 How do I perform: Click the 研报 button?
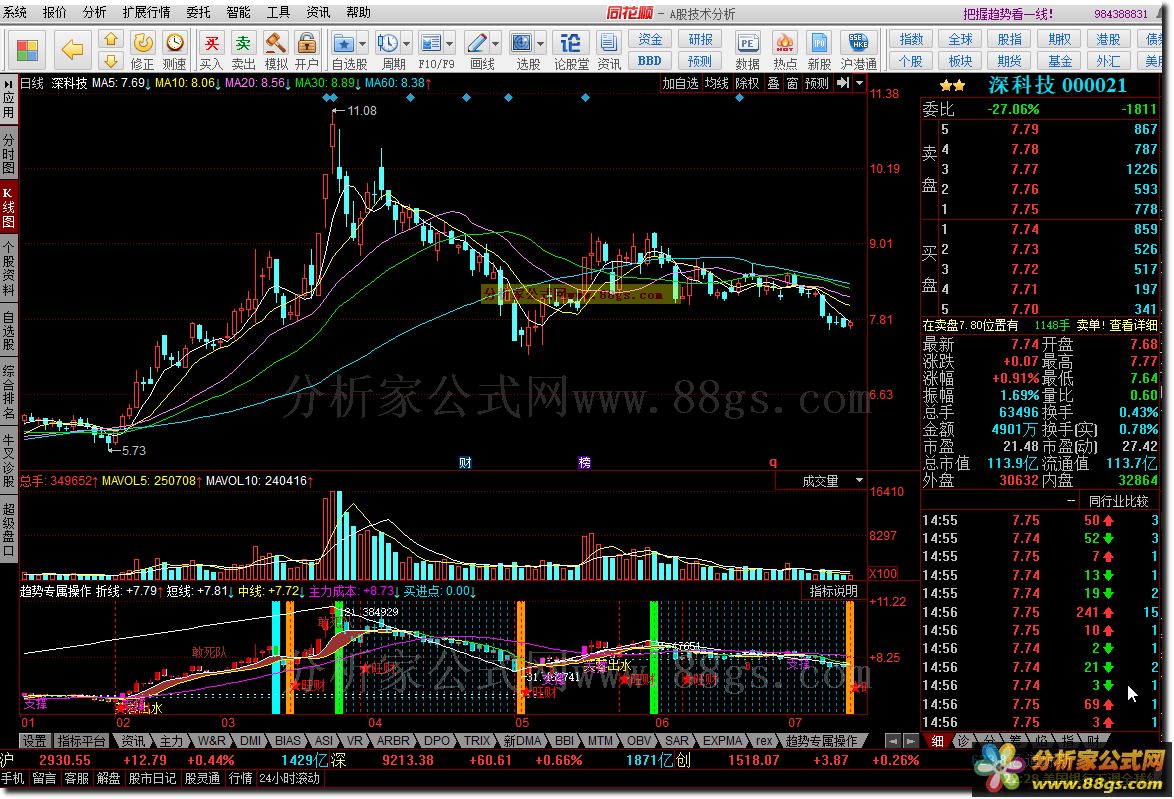tap(700, 39)
